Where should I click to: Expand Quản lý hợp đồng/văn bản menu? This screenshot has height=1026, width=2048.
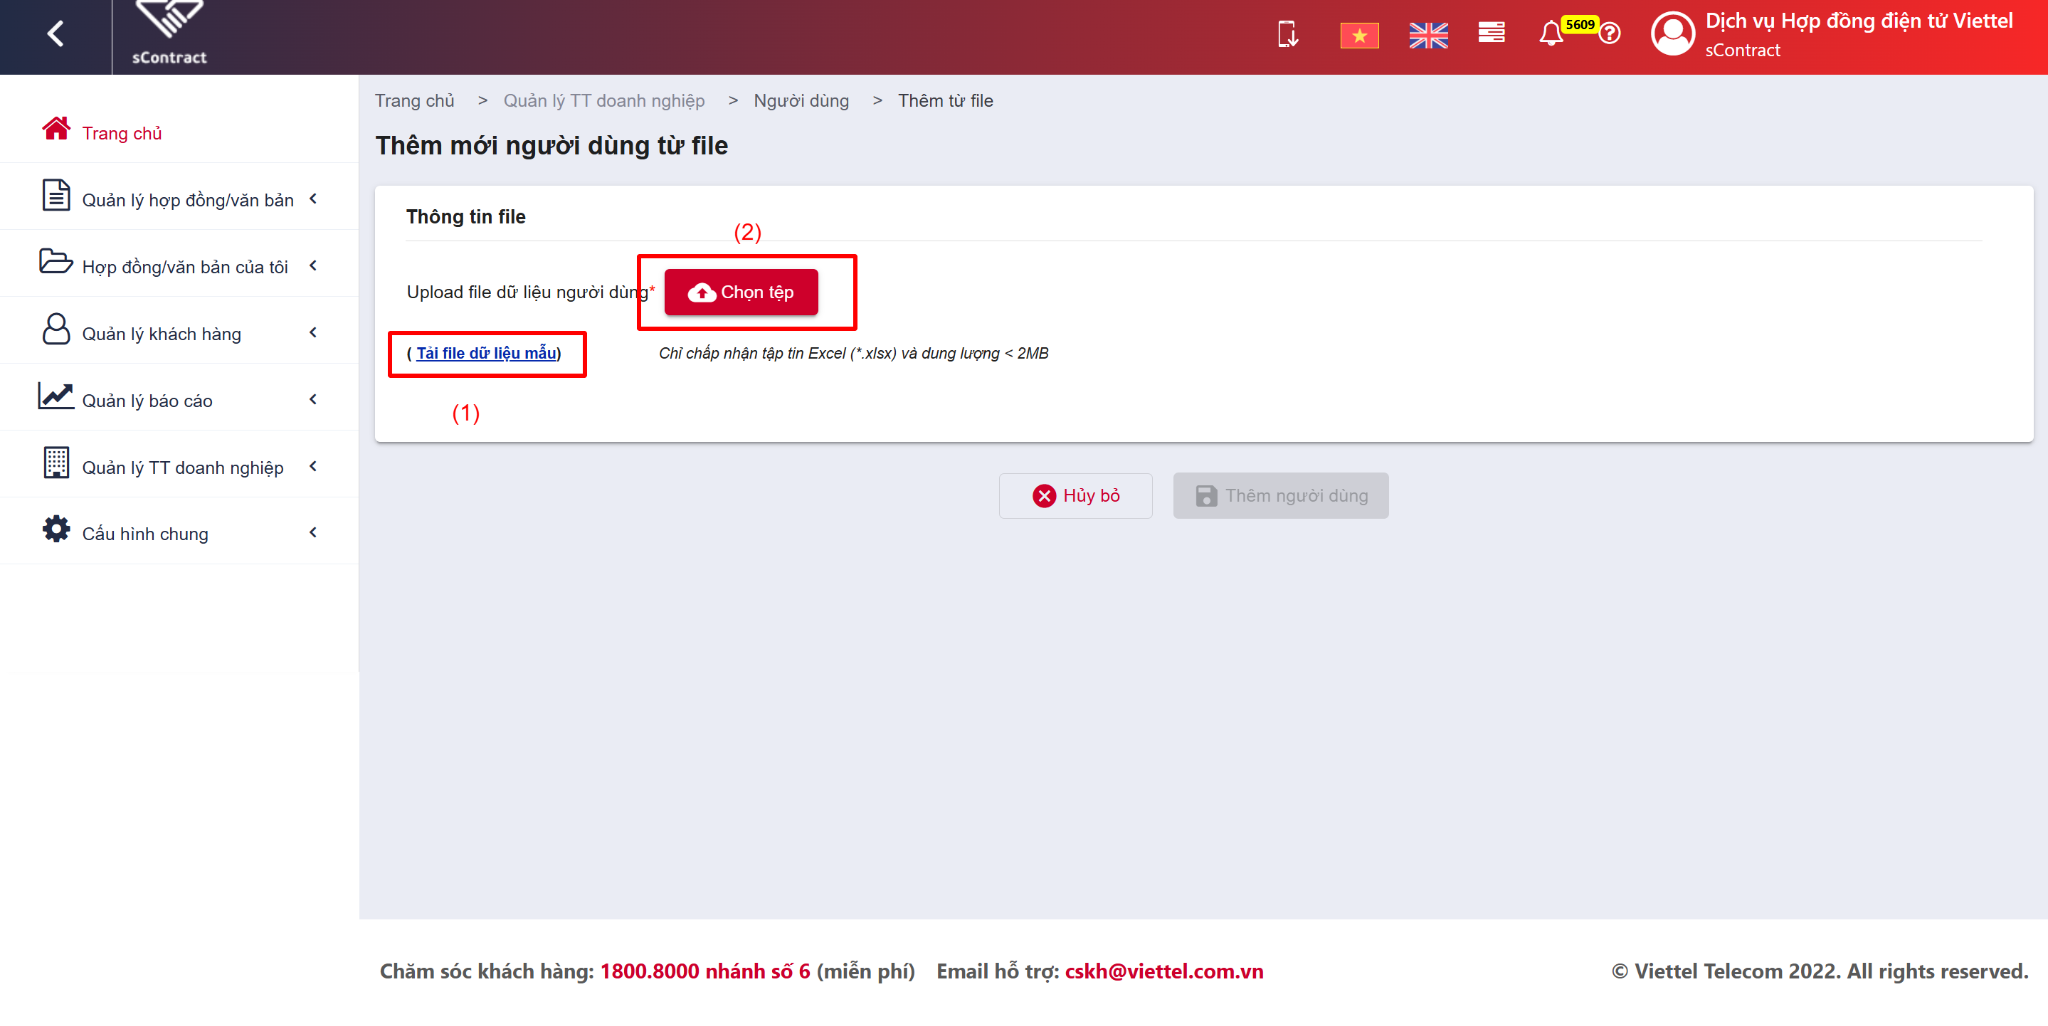(x=180, y=197)
